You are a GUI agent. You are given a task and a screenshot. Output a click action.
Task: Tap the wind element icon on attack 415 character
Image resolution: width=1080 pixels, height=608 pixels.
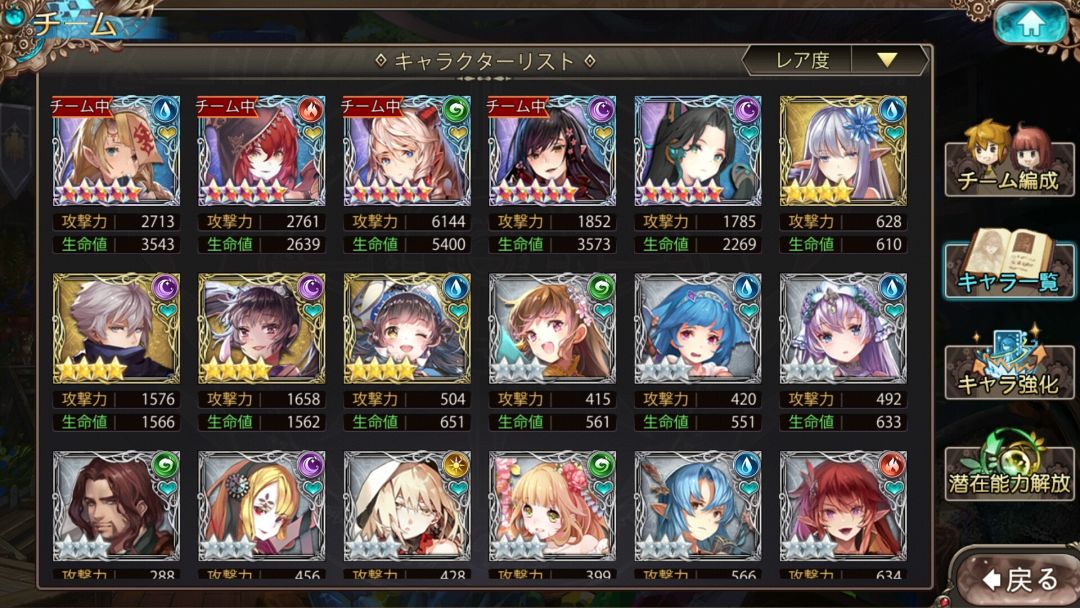coord(601,287)
